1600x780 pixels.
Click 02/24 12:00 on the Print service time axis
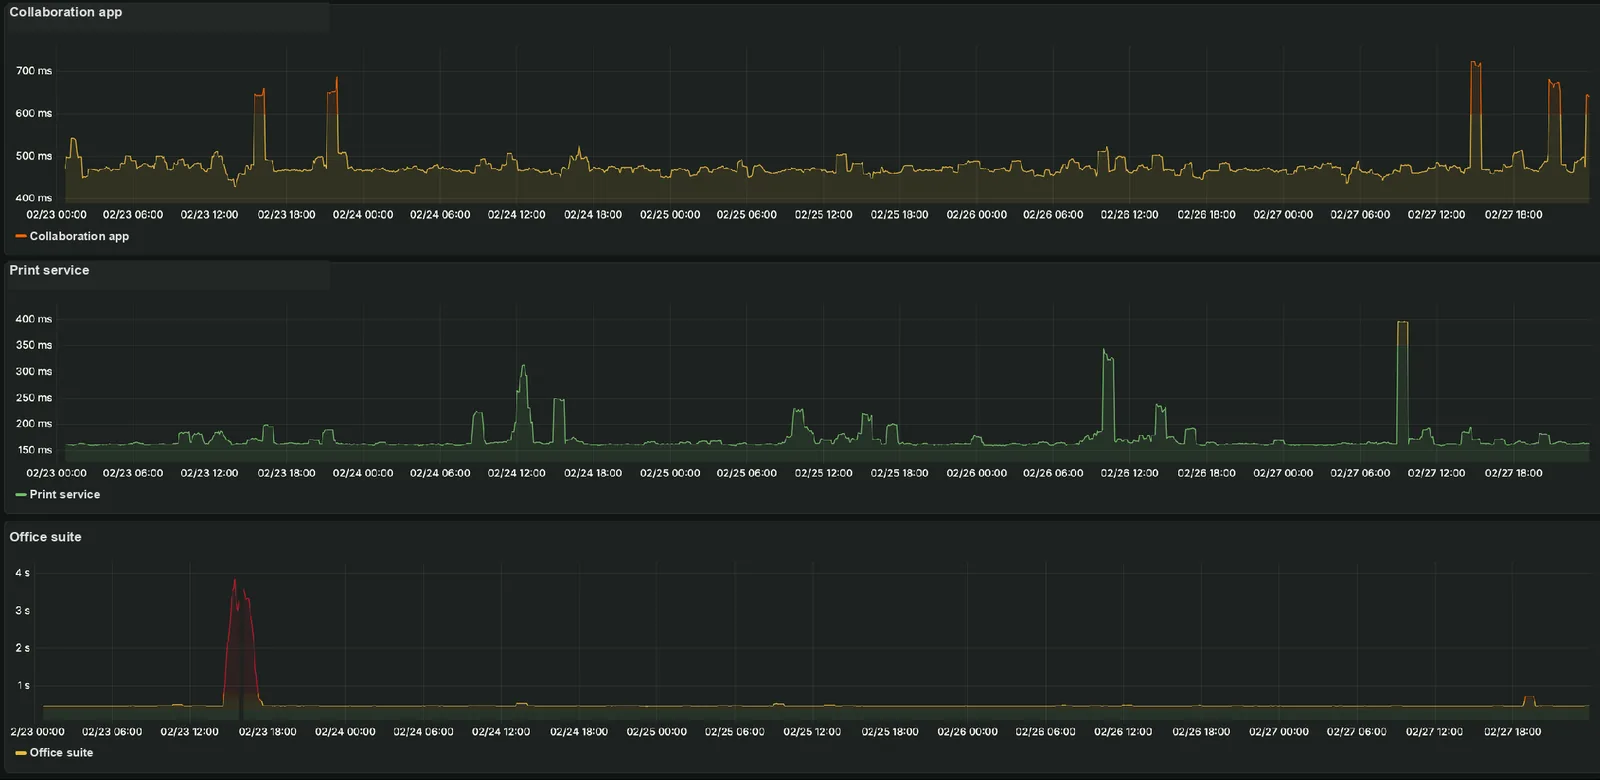coord(517,473)
